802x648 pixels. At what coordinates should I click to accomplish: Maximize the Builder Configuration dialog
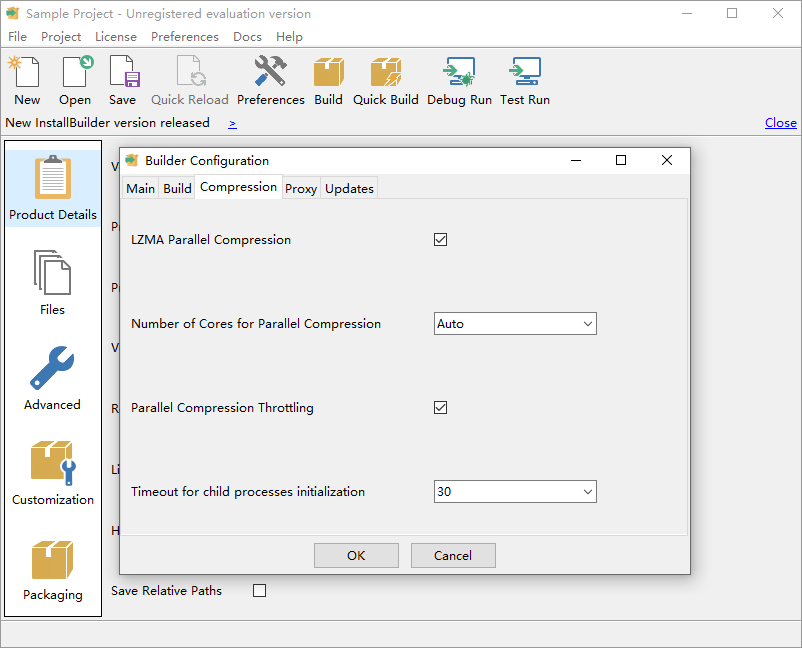point(621,160)
